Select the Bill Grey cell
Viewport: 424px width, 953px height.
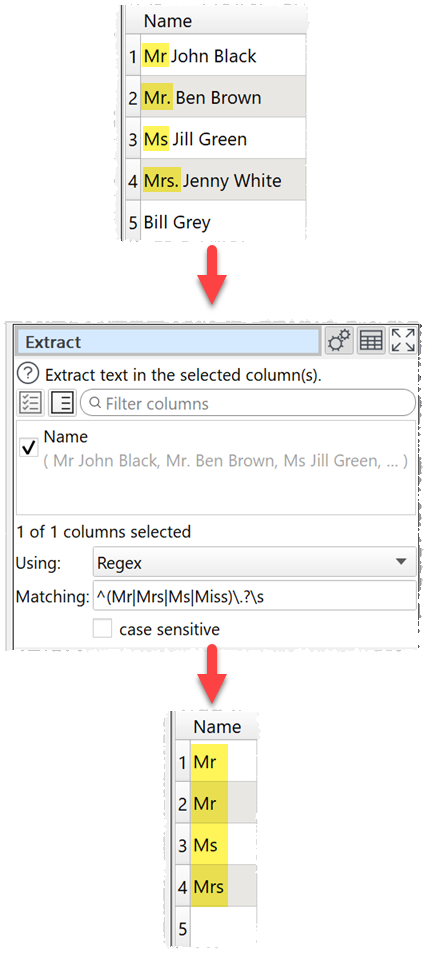pyautogui.click(x=224, y=222)
